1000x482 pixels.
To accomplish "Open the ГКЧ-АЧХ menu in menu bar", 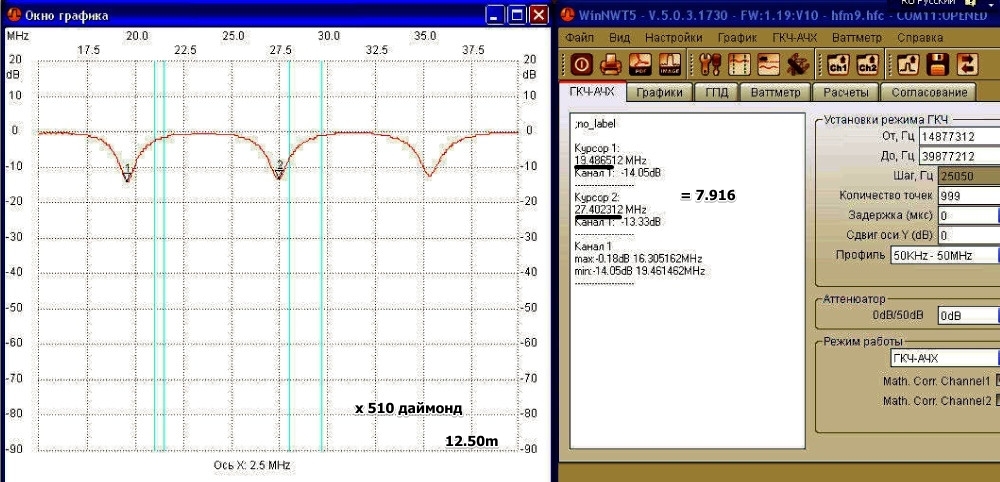I will coord(794,38).
